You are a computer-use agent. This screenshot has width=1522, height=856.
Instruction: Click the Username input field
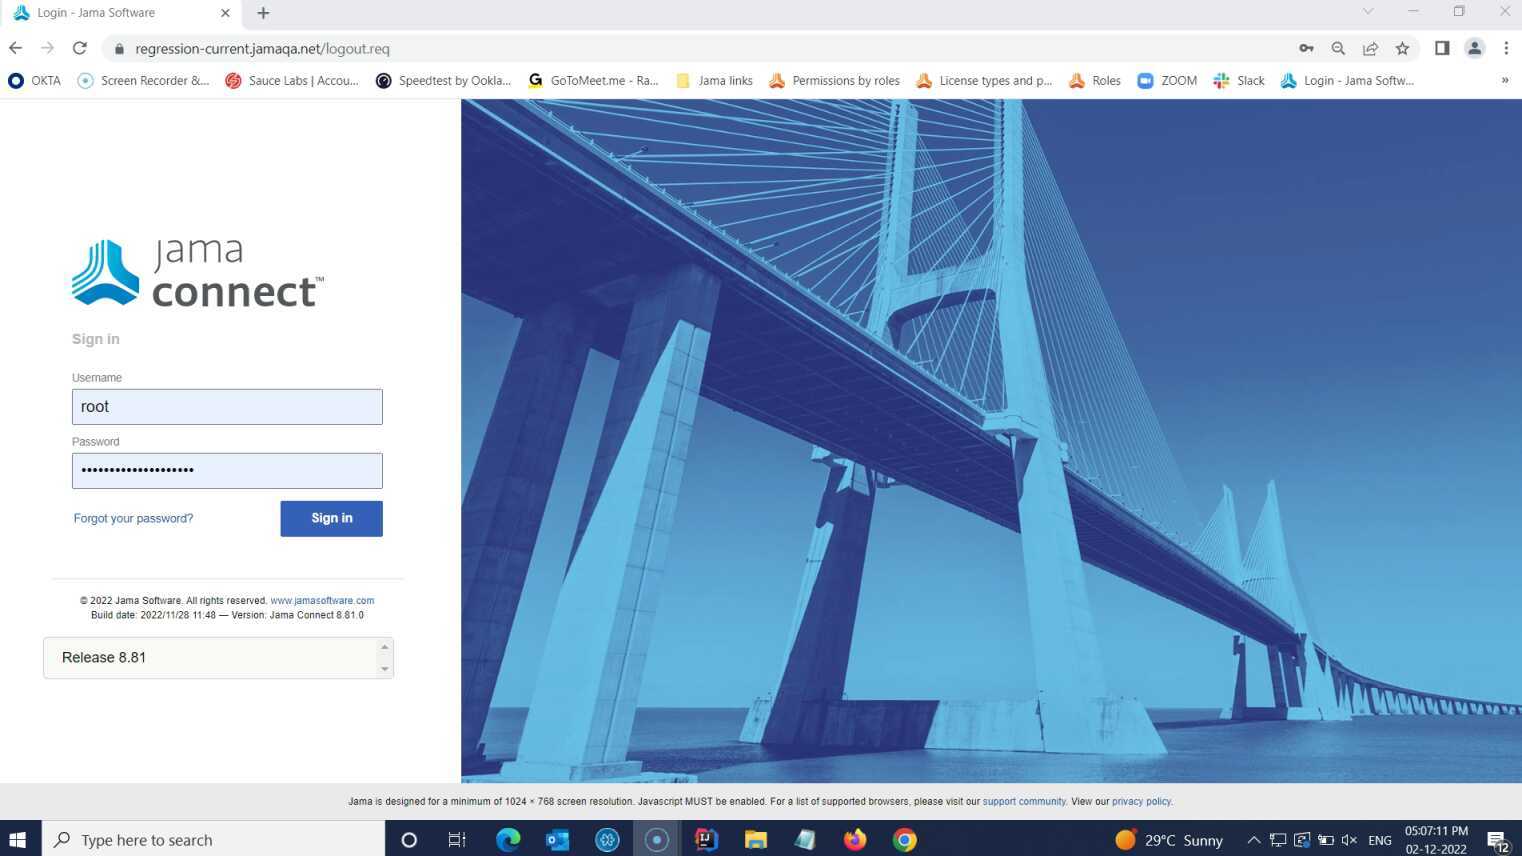tap(227, 407)
